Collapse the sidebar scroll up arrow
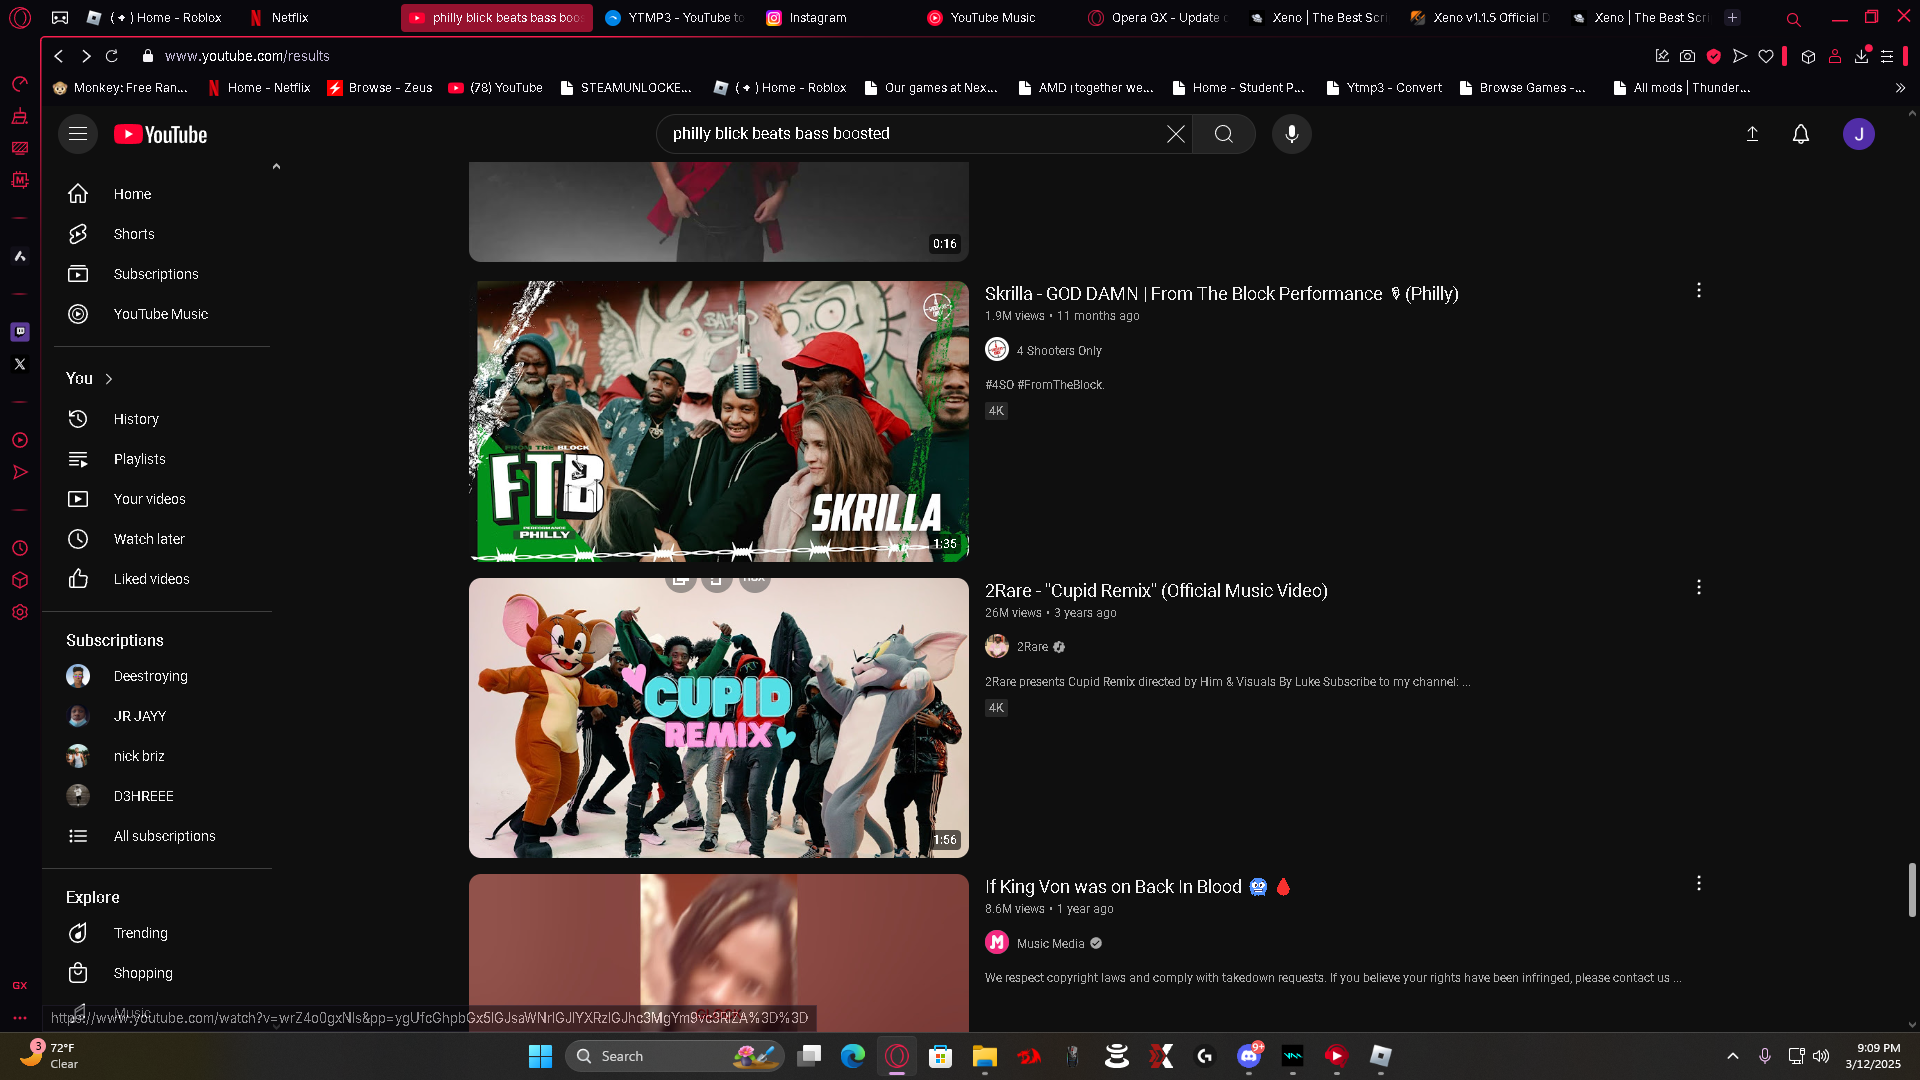The width and height of the screenshot is (1920, 1080). pyautogui.click(x=276, y=167)
